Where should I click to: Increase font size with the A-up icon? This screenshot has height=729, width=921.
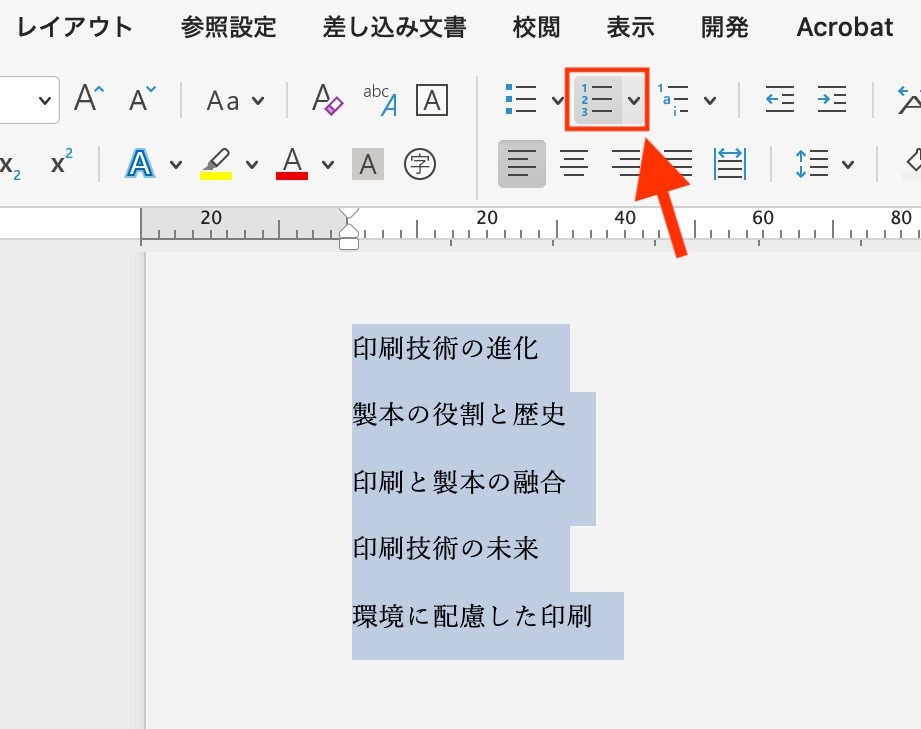(x=89, y=99)
